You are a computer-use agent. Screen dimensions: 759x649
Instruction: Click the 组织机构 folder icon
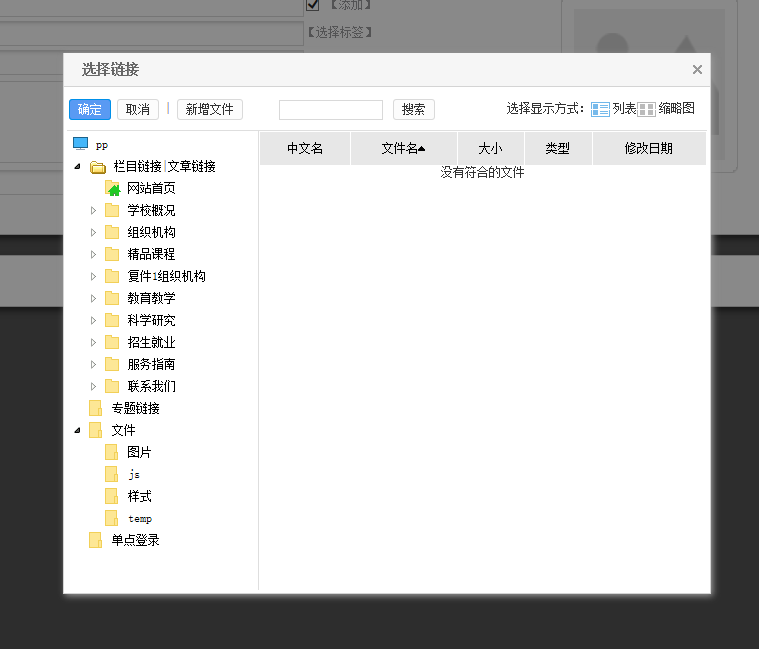coord(112,232)
